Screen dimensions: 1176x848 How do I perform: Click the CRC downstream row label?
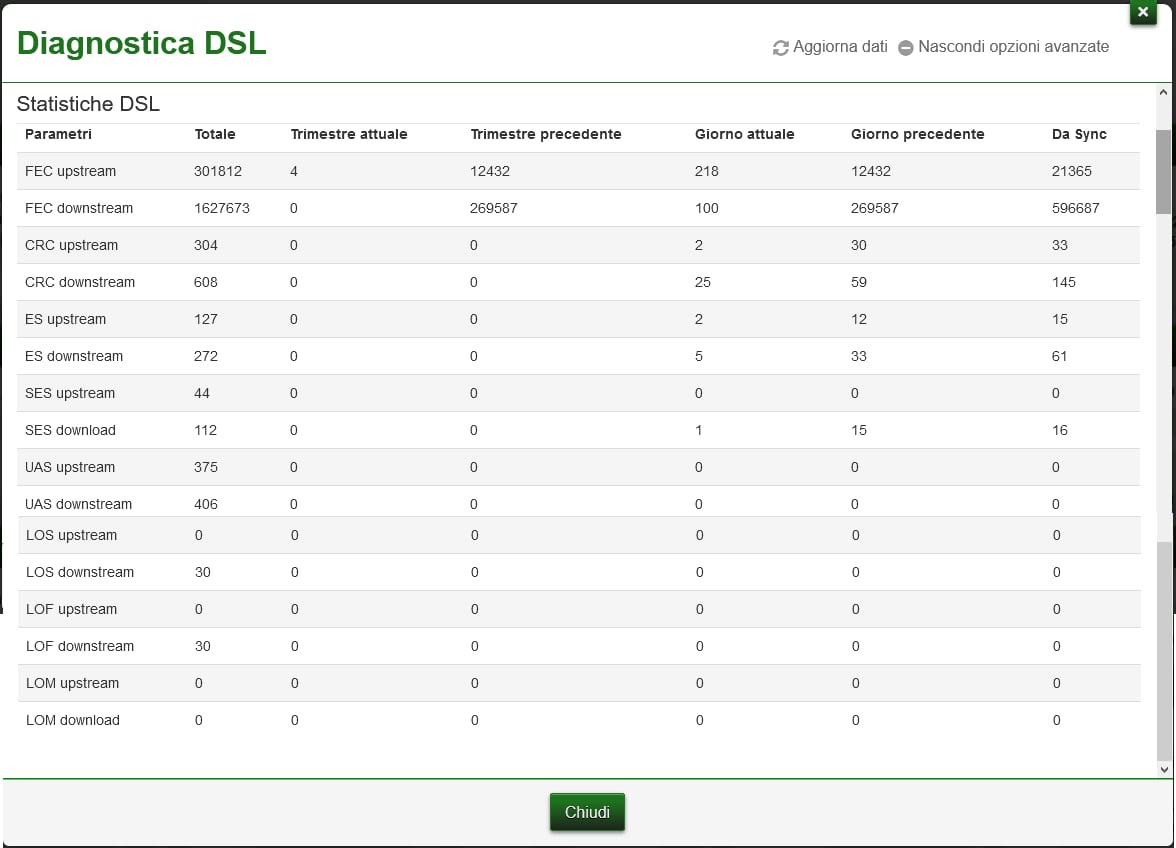80,282
